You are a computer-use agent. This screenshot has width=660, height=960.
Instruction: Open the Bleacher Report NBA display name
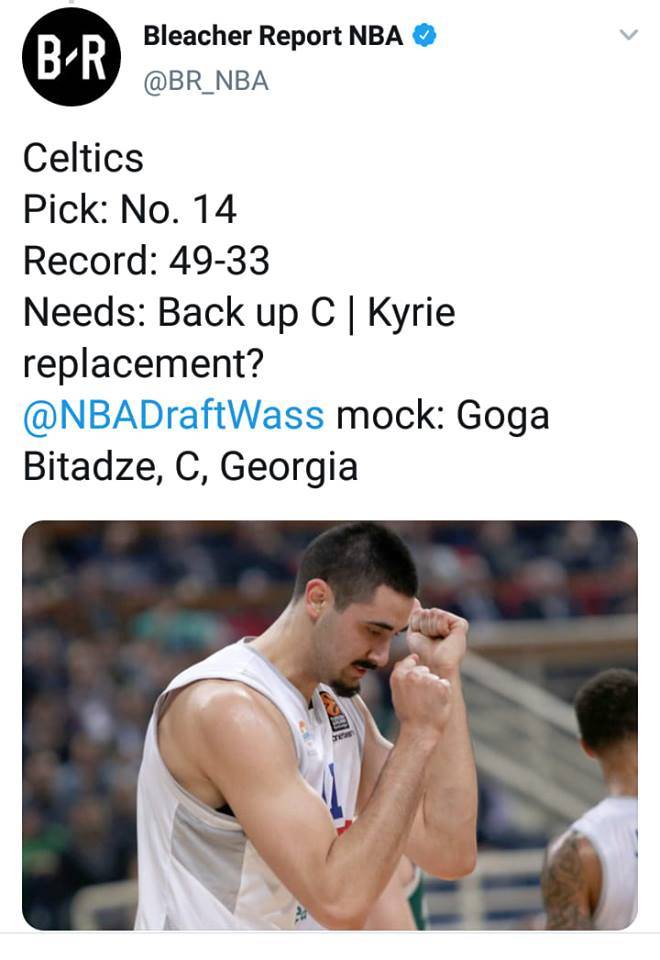point(273,37)
